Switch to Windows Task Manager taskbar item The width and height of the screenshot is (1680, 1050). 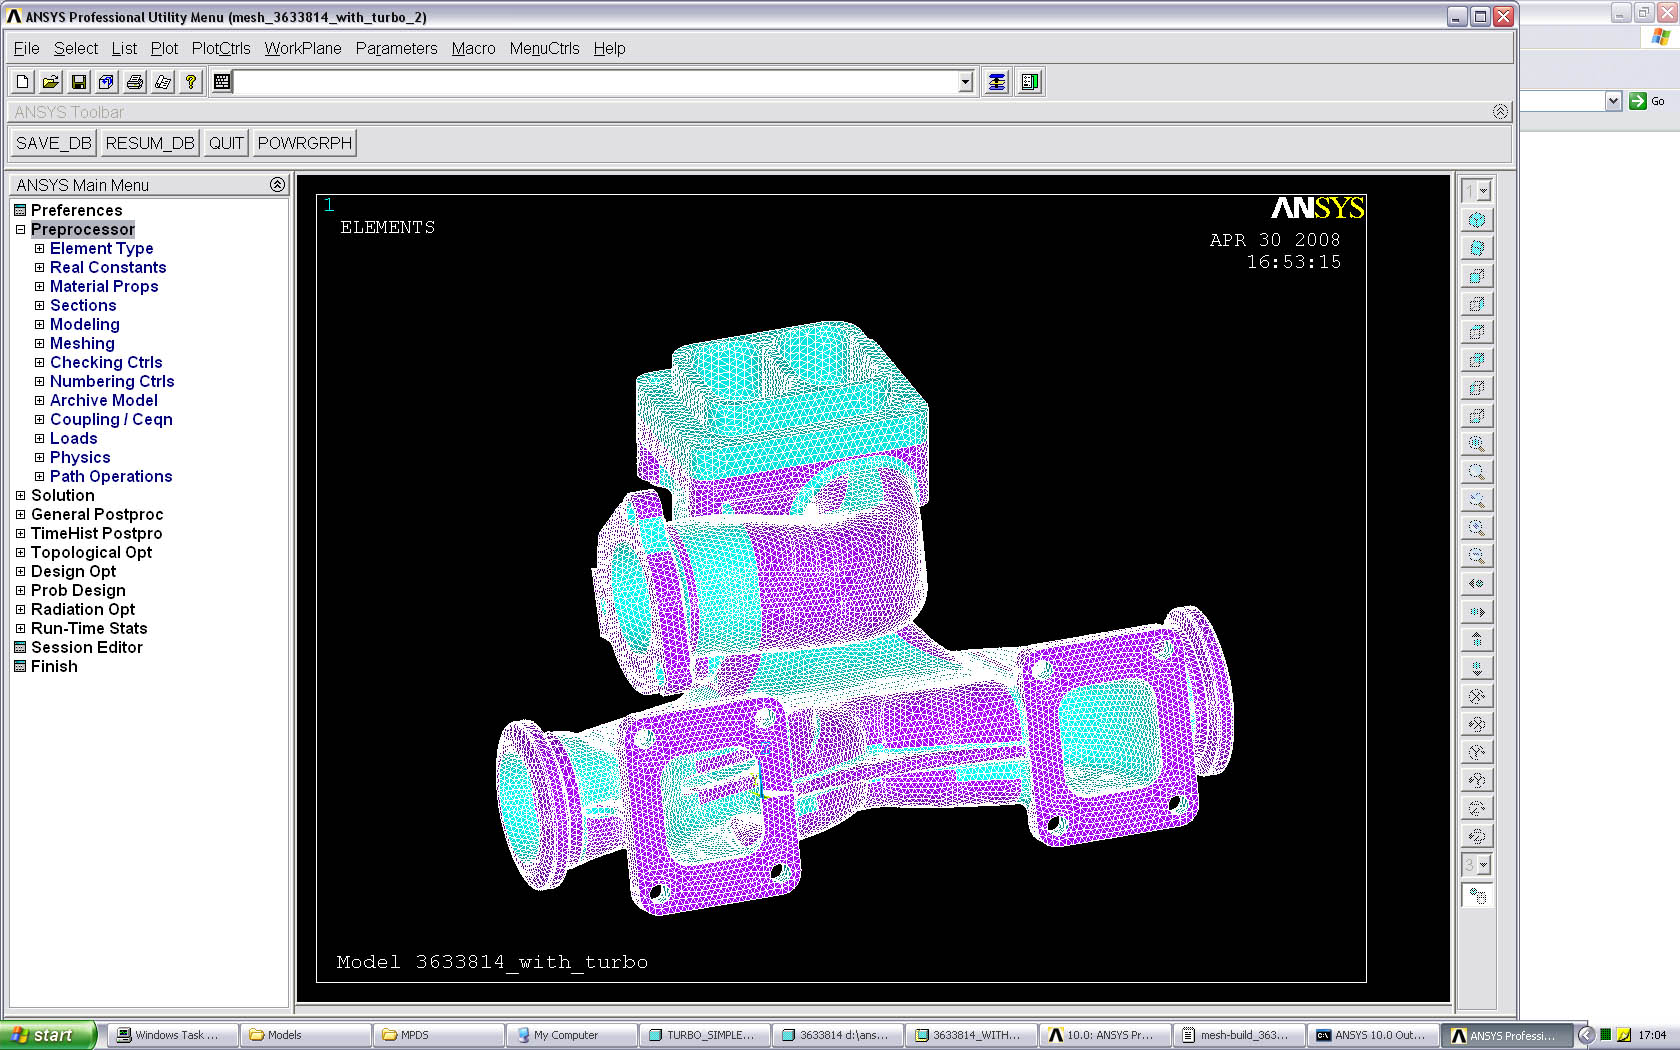(173, 1035)
